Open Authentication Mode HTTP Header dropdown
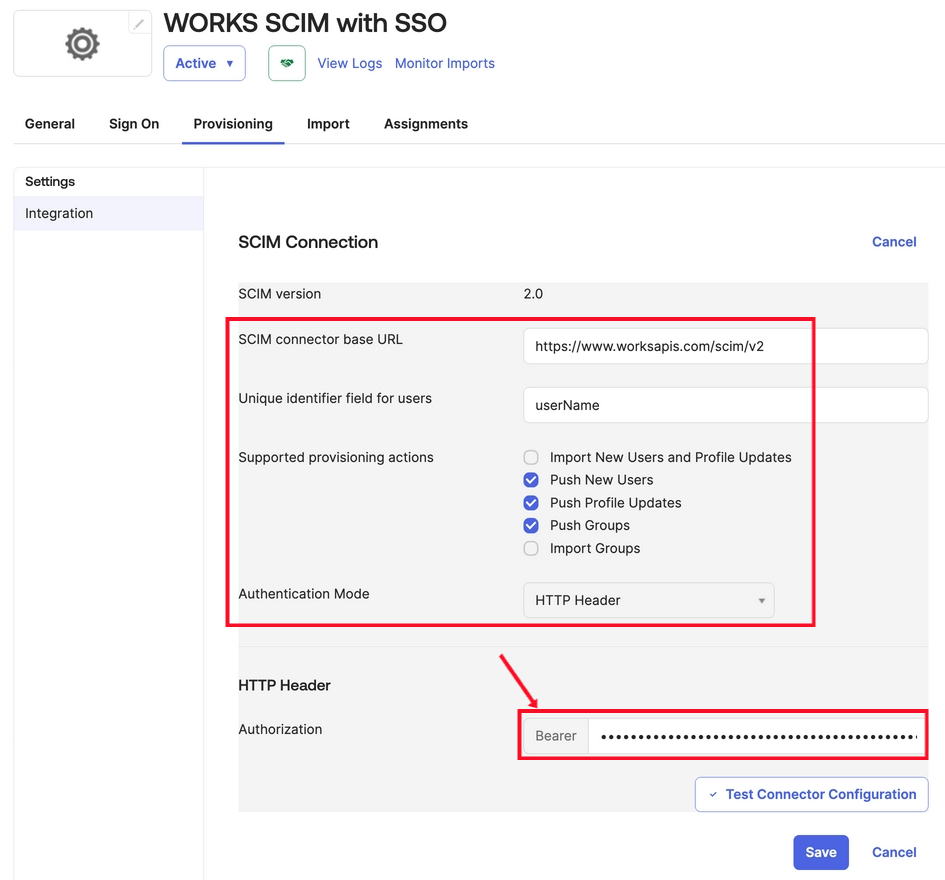The image size is (945, 880). (x=648, y=600)
